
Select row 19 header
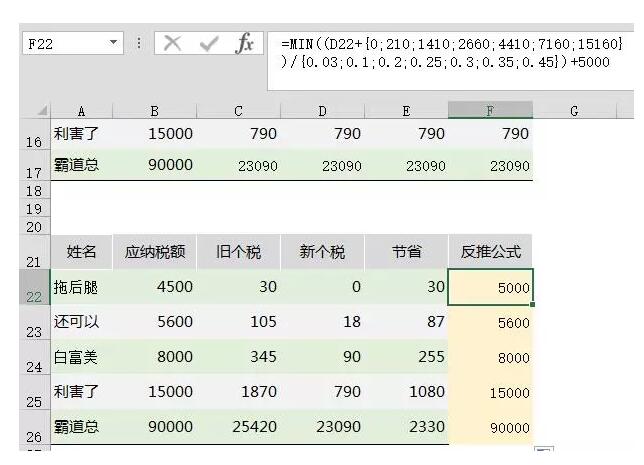[34, 209]
